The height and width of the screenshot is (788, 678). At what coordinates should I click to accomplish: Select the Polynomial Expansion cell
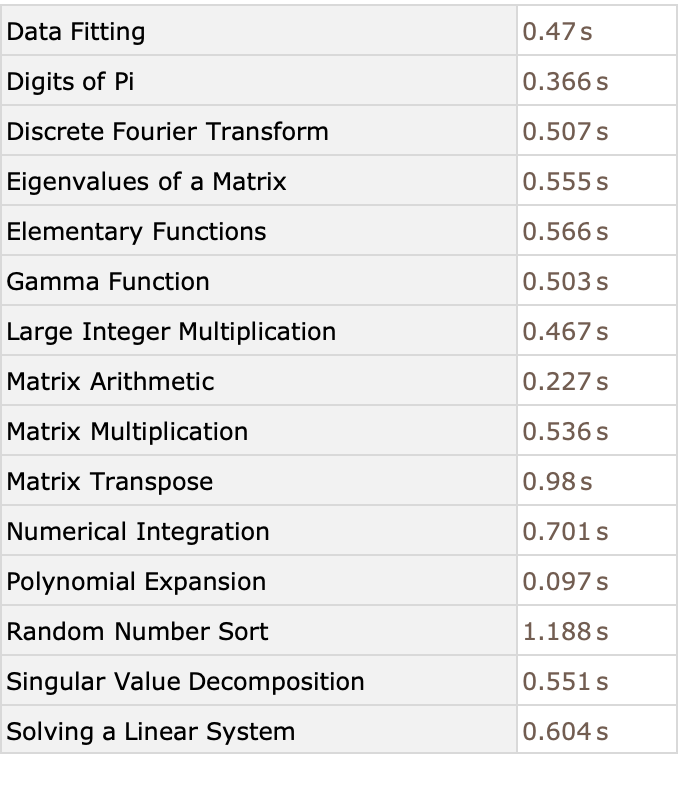coord(136,582)
